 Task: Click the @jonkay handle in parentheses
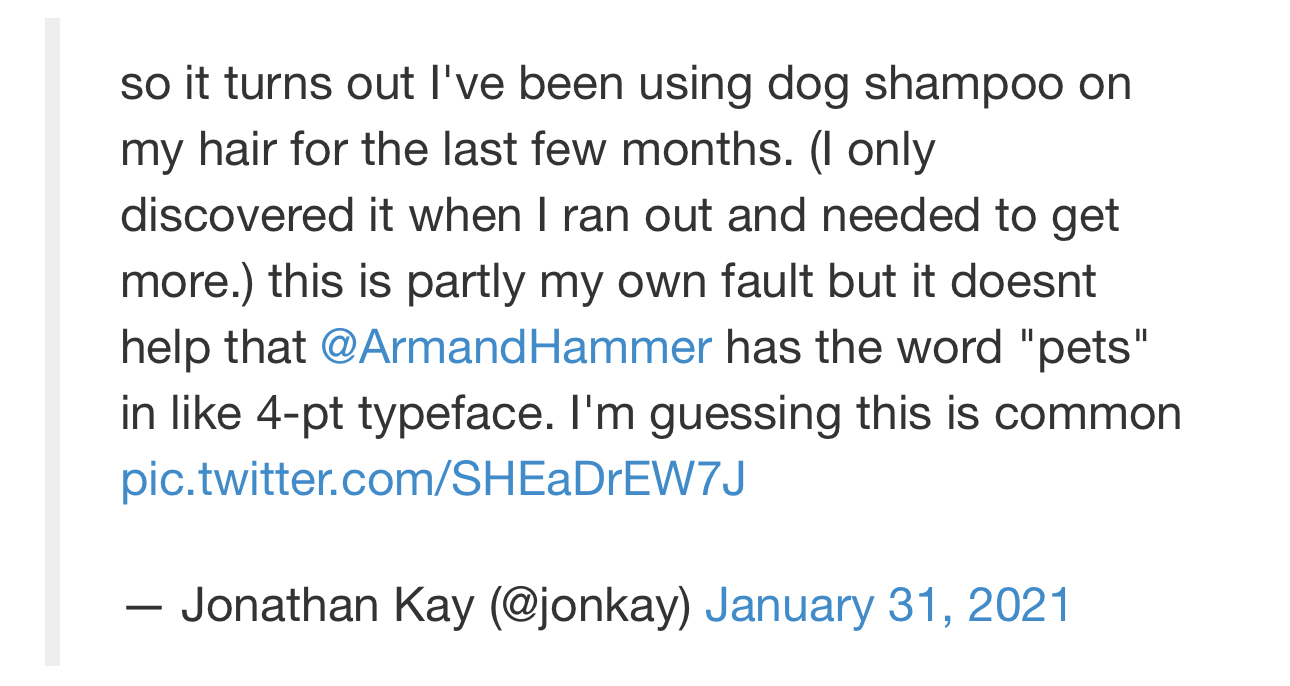pyautogui.click(x=590, y=606)
